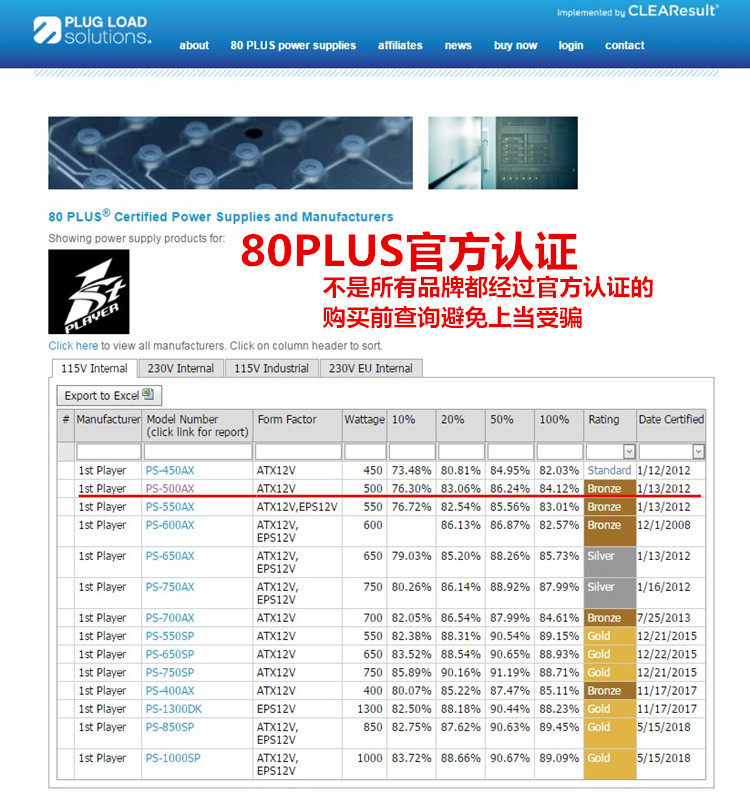The width and height of the screenshot is (750, 802).
Task: Sort by the Model Number column header
Action: pyautogui.click(x=197, y=425)
